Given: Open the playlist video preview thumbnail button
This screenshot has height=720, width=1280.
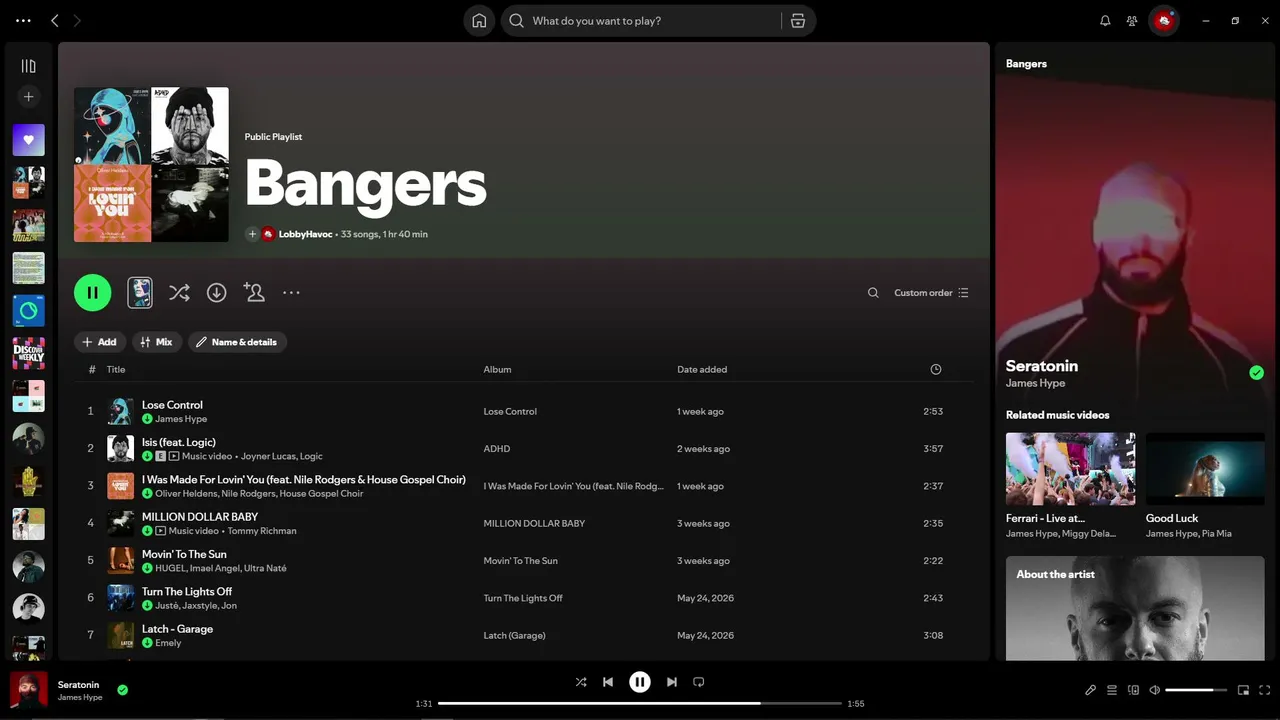Looking at the screenshot, I should (x=140, y=293).
